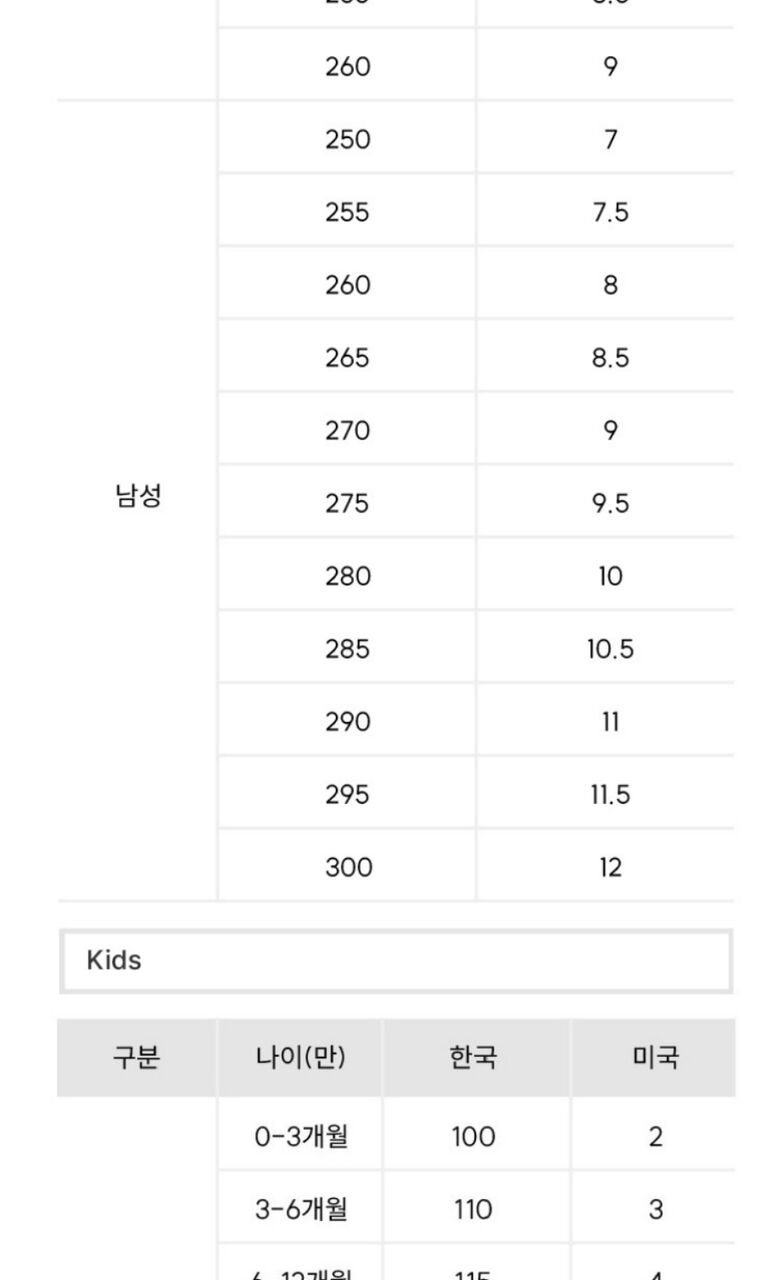The width and height of the screenshot is (780, 1280).
Task: Select the 한국 column header
Action: 473,1058
